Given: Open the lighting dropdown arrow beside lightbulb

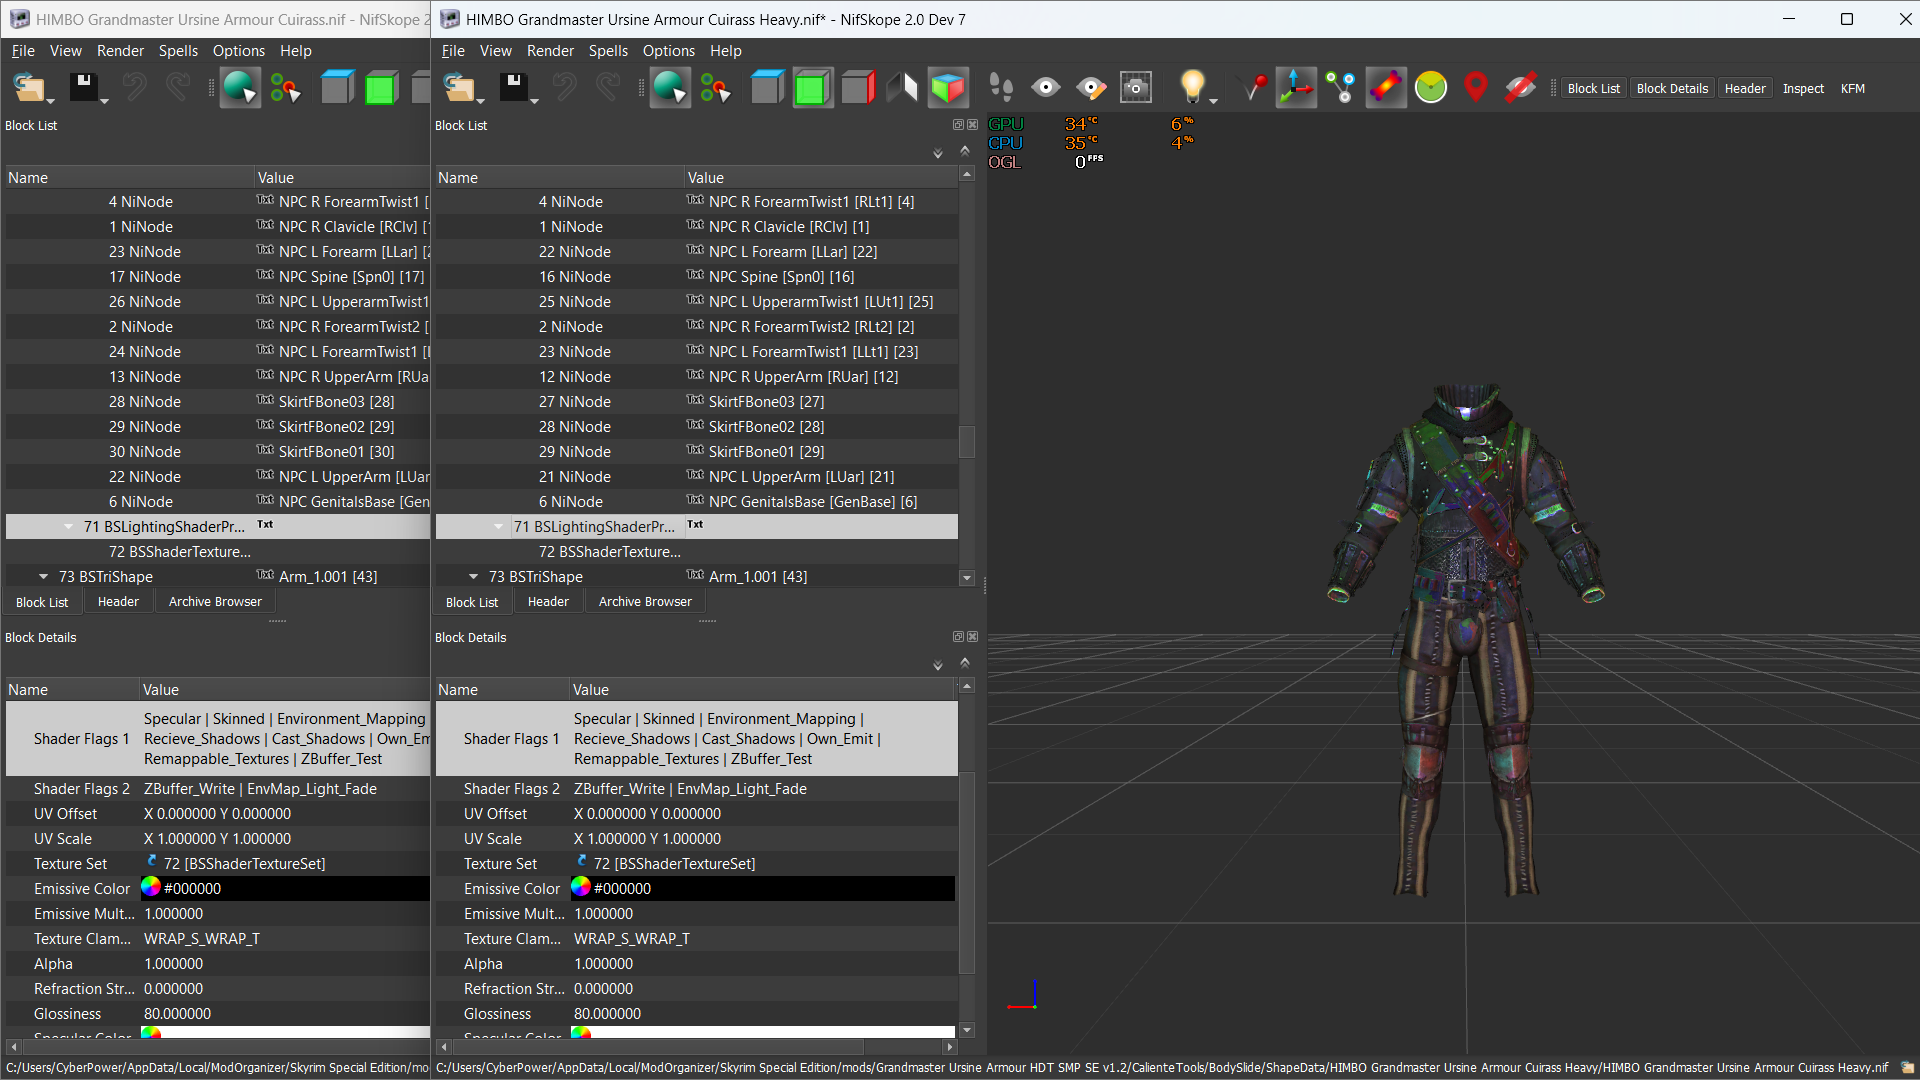Looking at the screenshot, I should click(x=1214, y=101).
